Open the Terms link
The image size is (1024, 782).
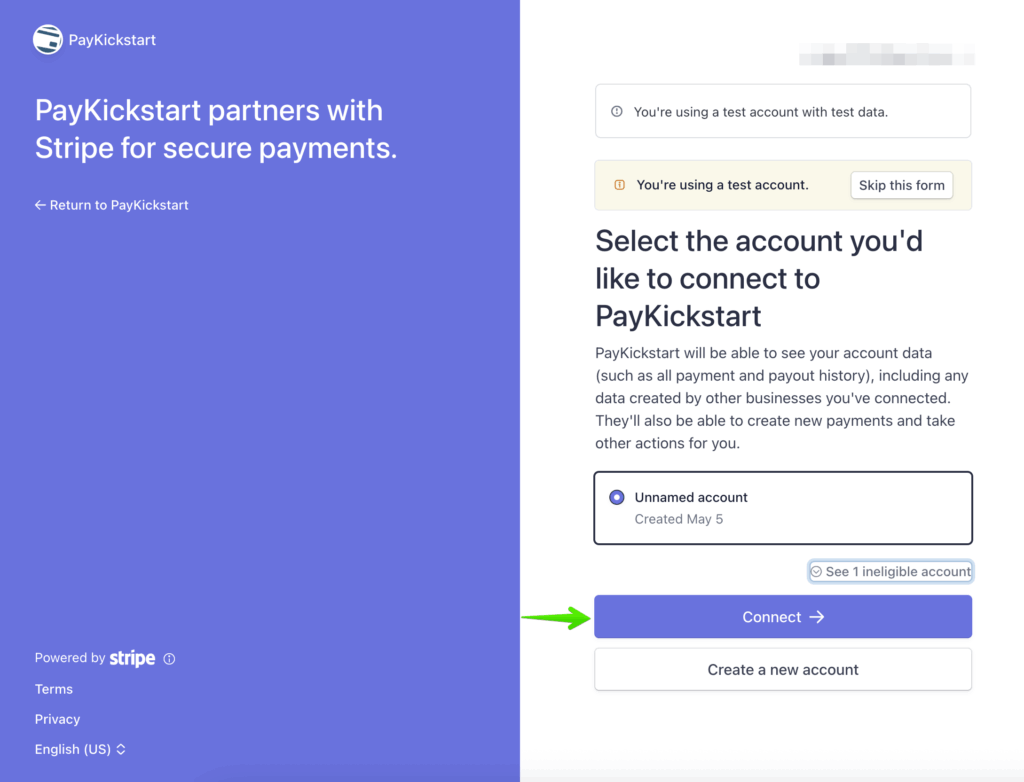(54, 689)
